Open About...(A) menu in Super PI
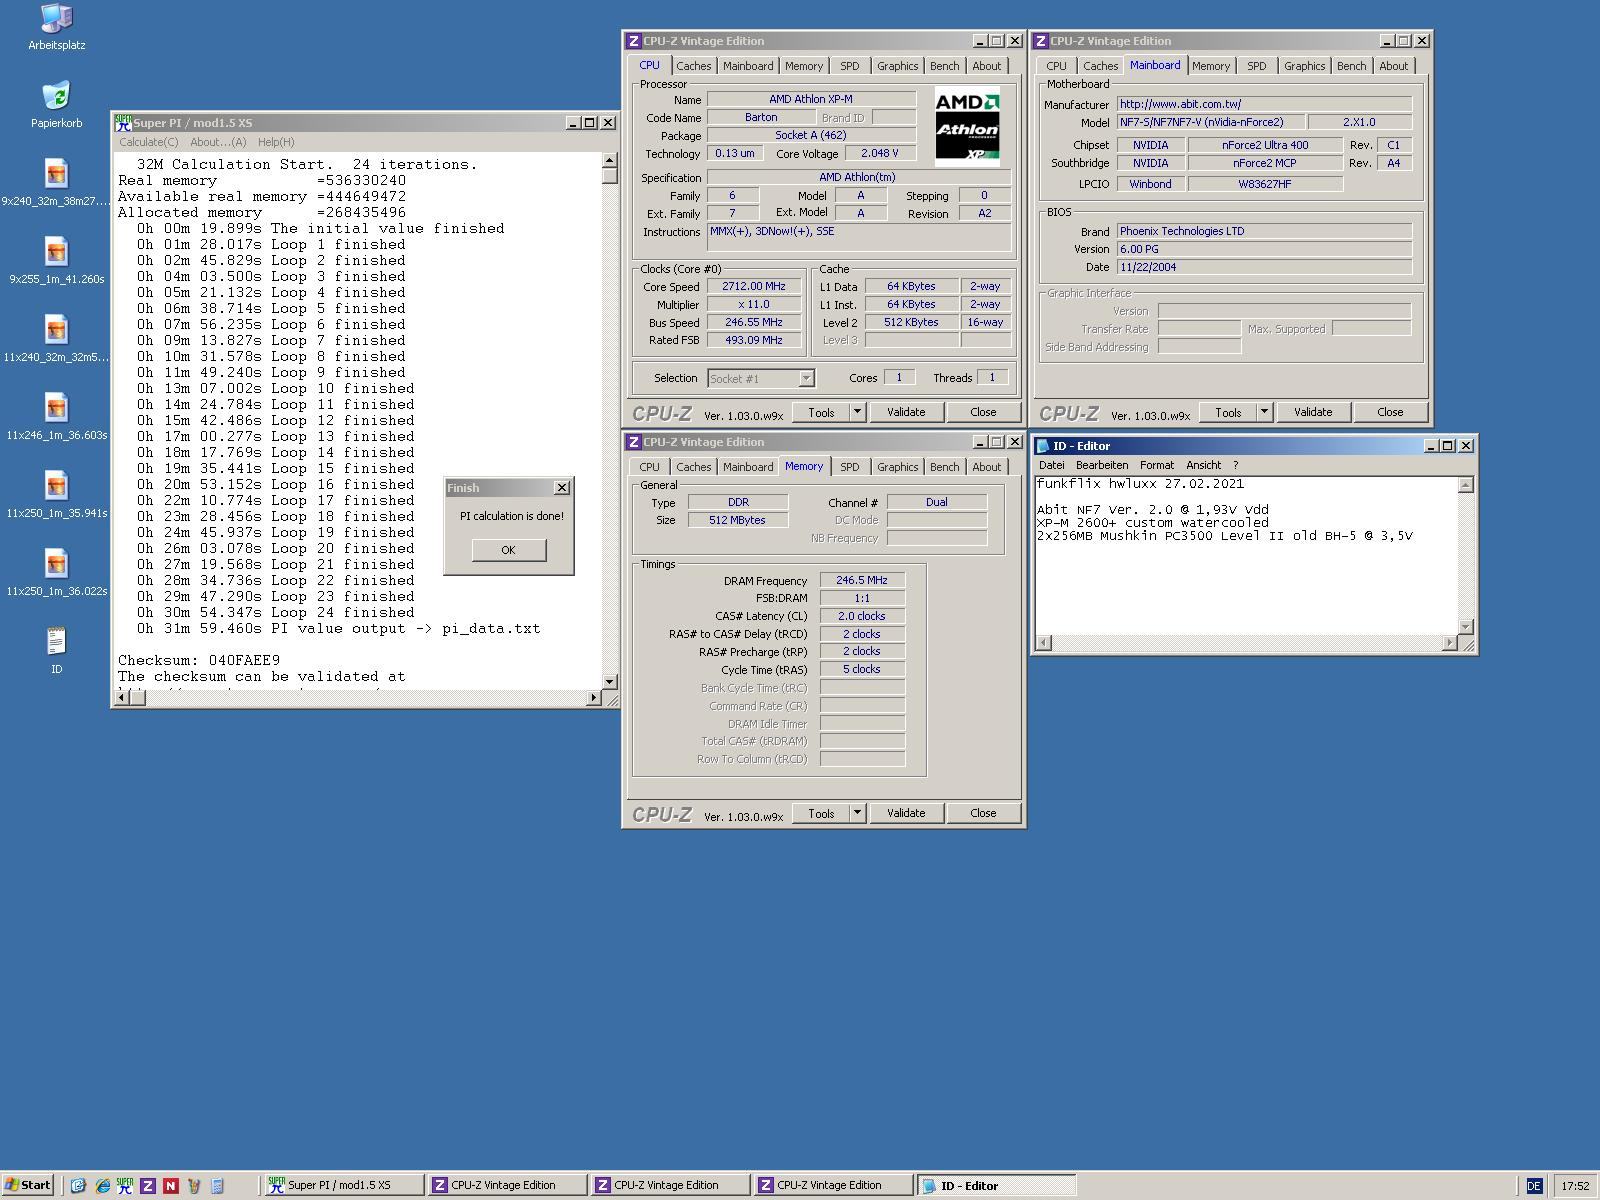Screen dimensions: 1600x1200 point(218,142)
